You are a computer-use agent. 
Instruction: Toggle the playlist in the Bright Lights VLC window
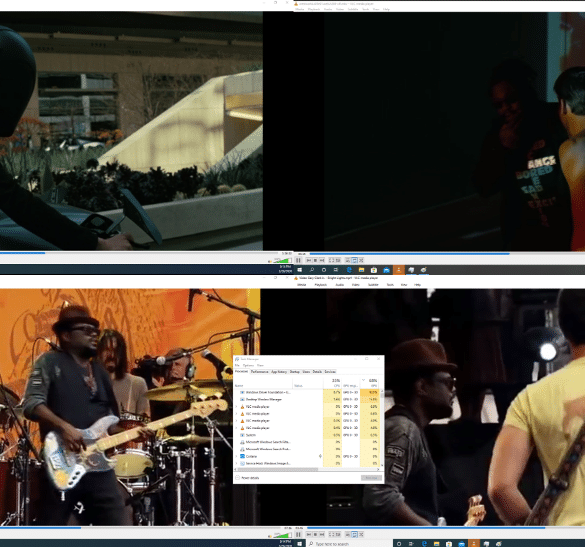click(348, 535)
